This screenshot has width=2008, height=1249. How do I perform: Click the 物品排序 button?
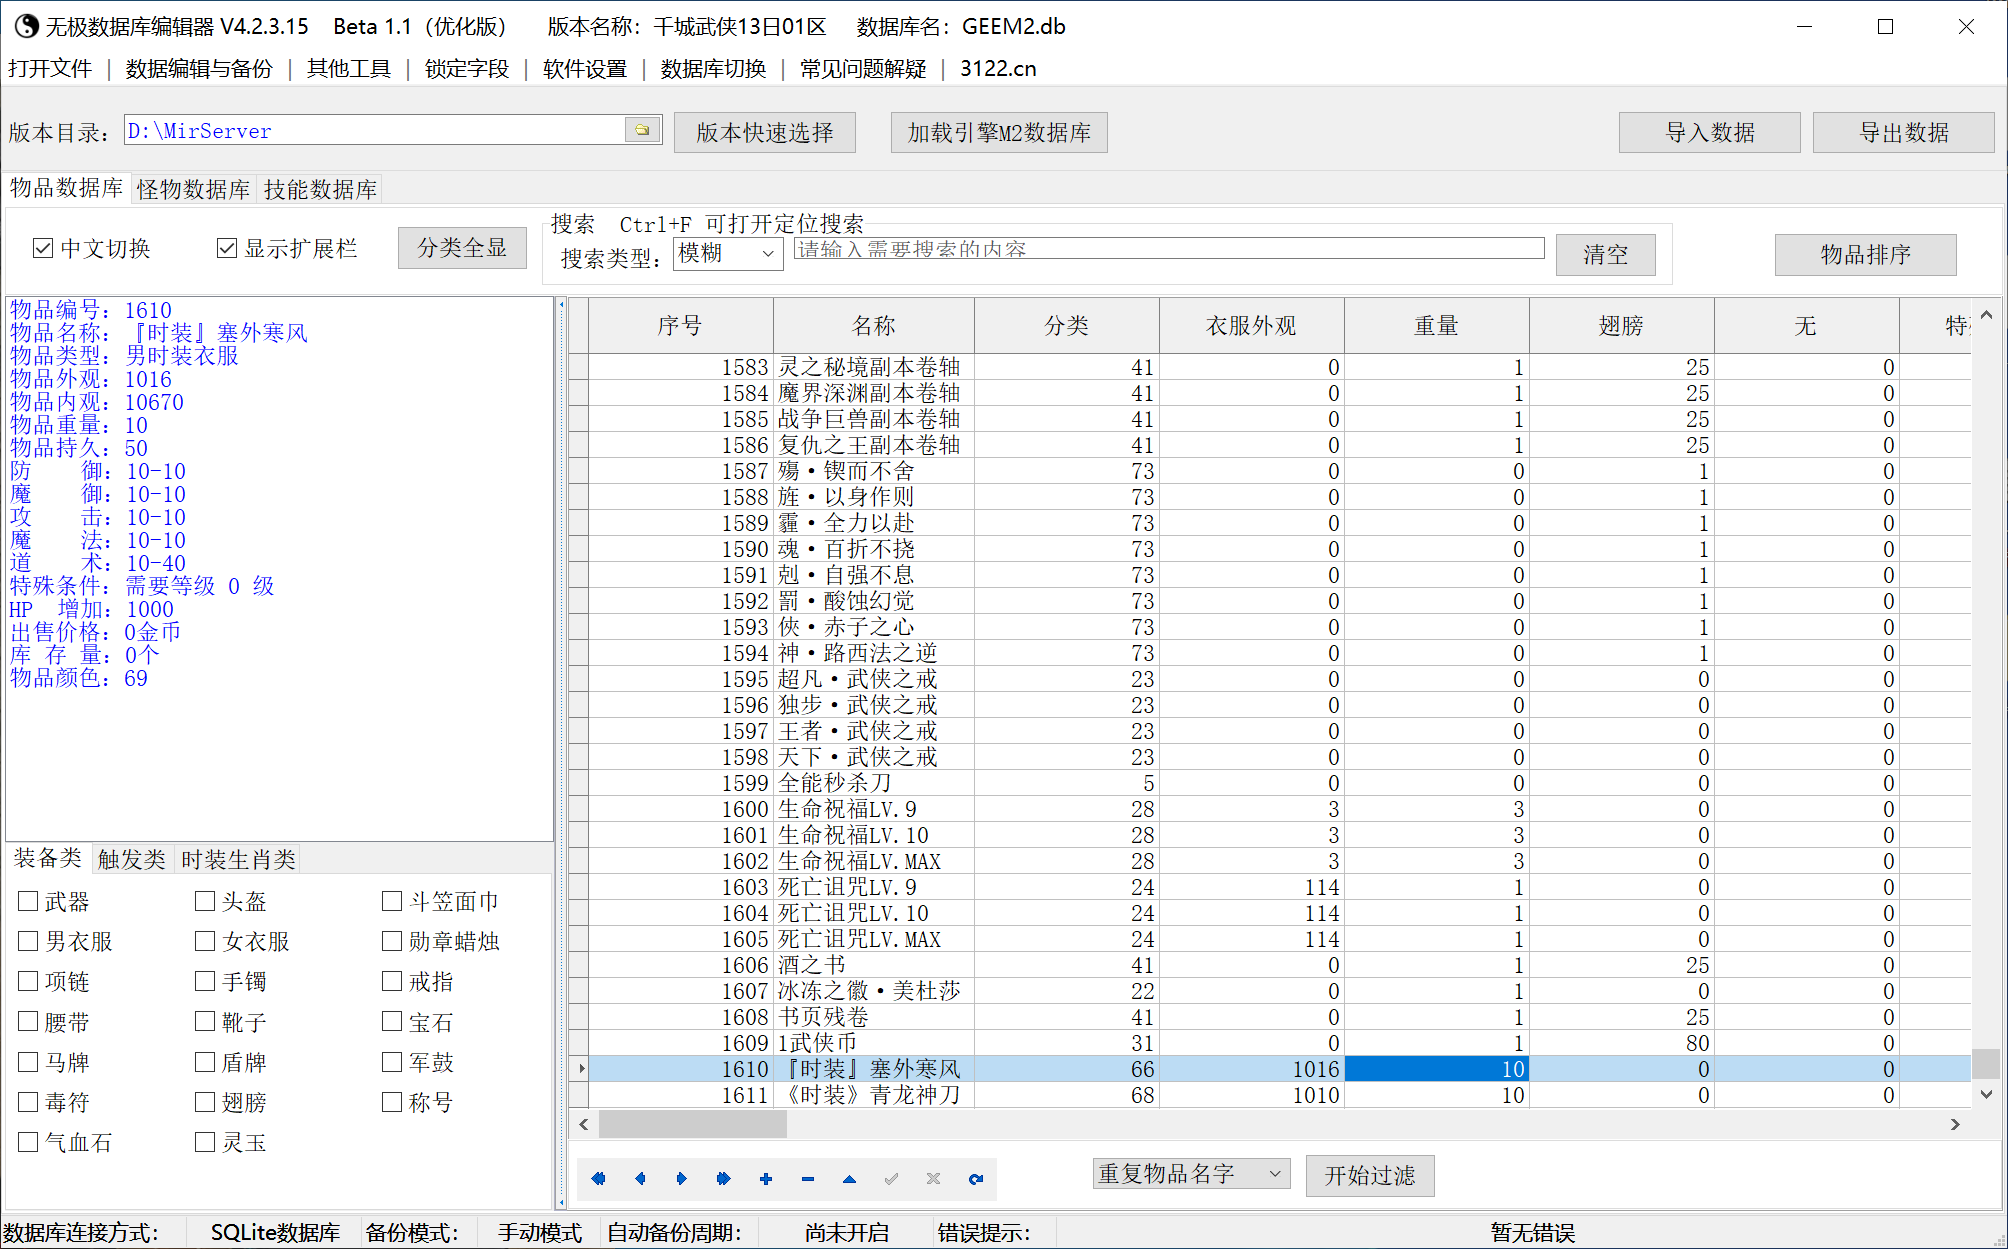[1866, 254]
